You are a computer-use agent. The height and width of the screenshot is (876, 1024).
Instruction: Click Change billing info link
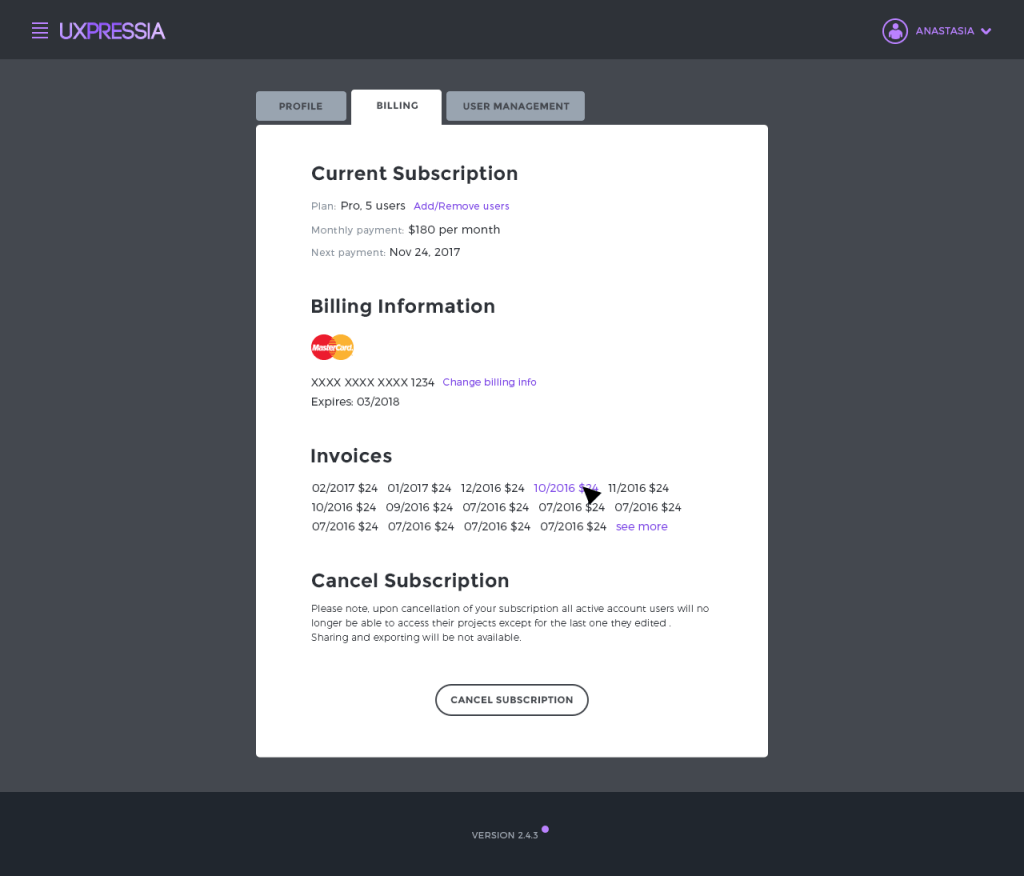(x=489, y=382)
